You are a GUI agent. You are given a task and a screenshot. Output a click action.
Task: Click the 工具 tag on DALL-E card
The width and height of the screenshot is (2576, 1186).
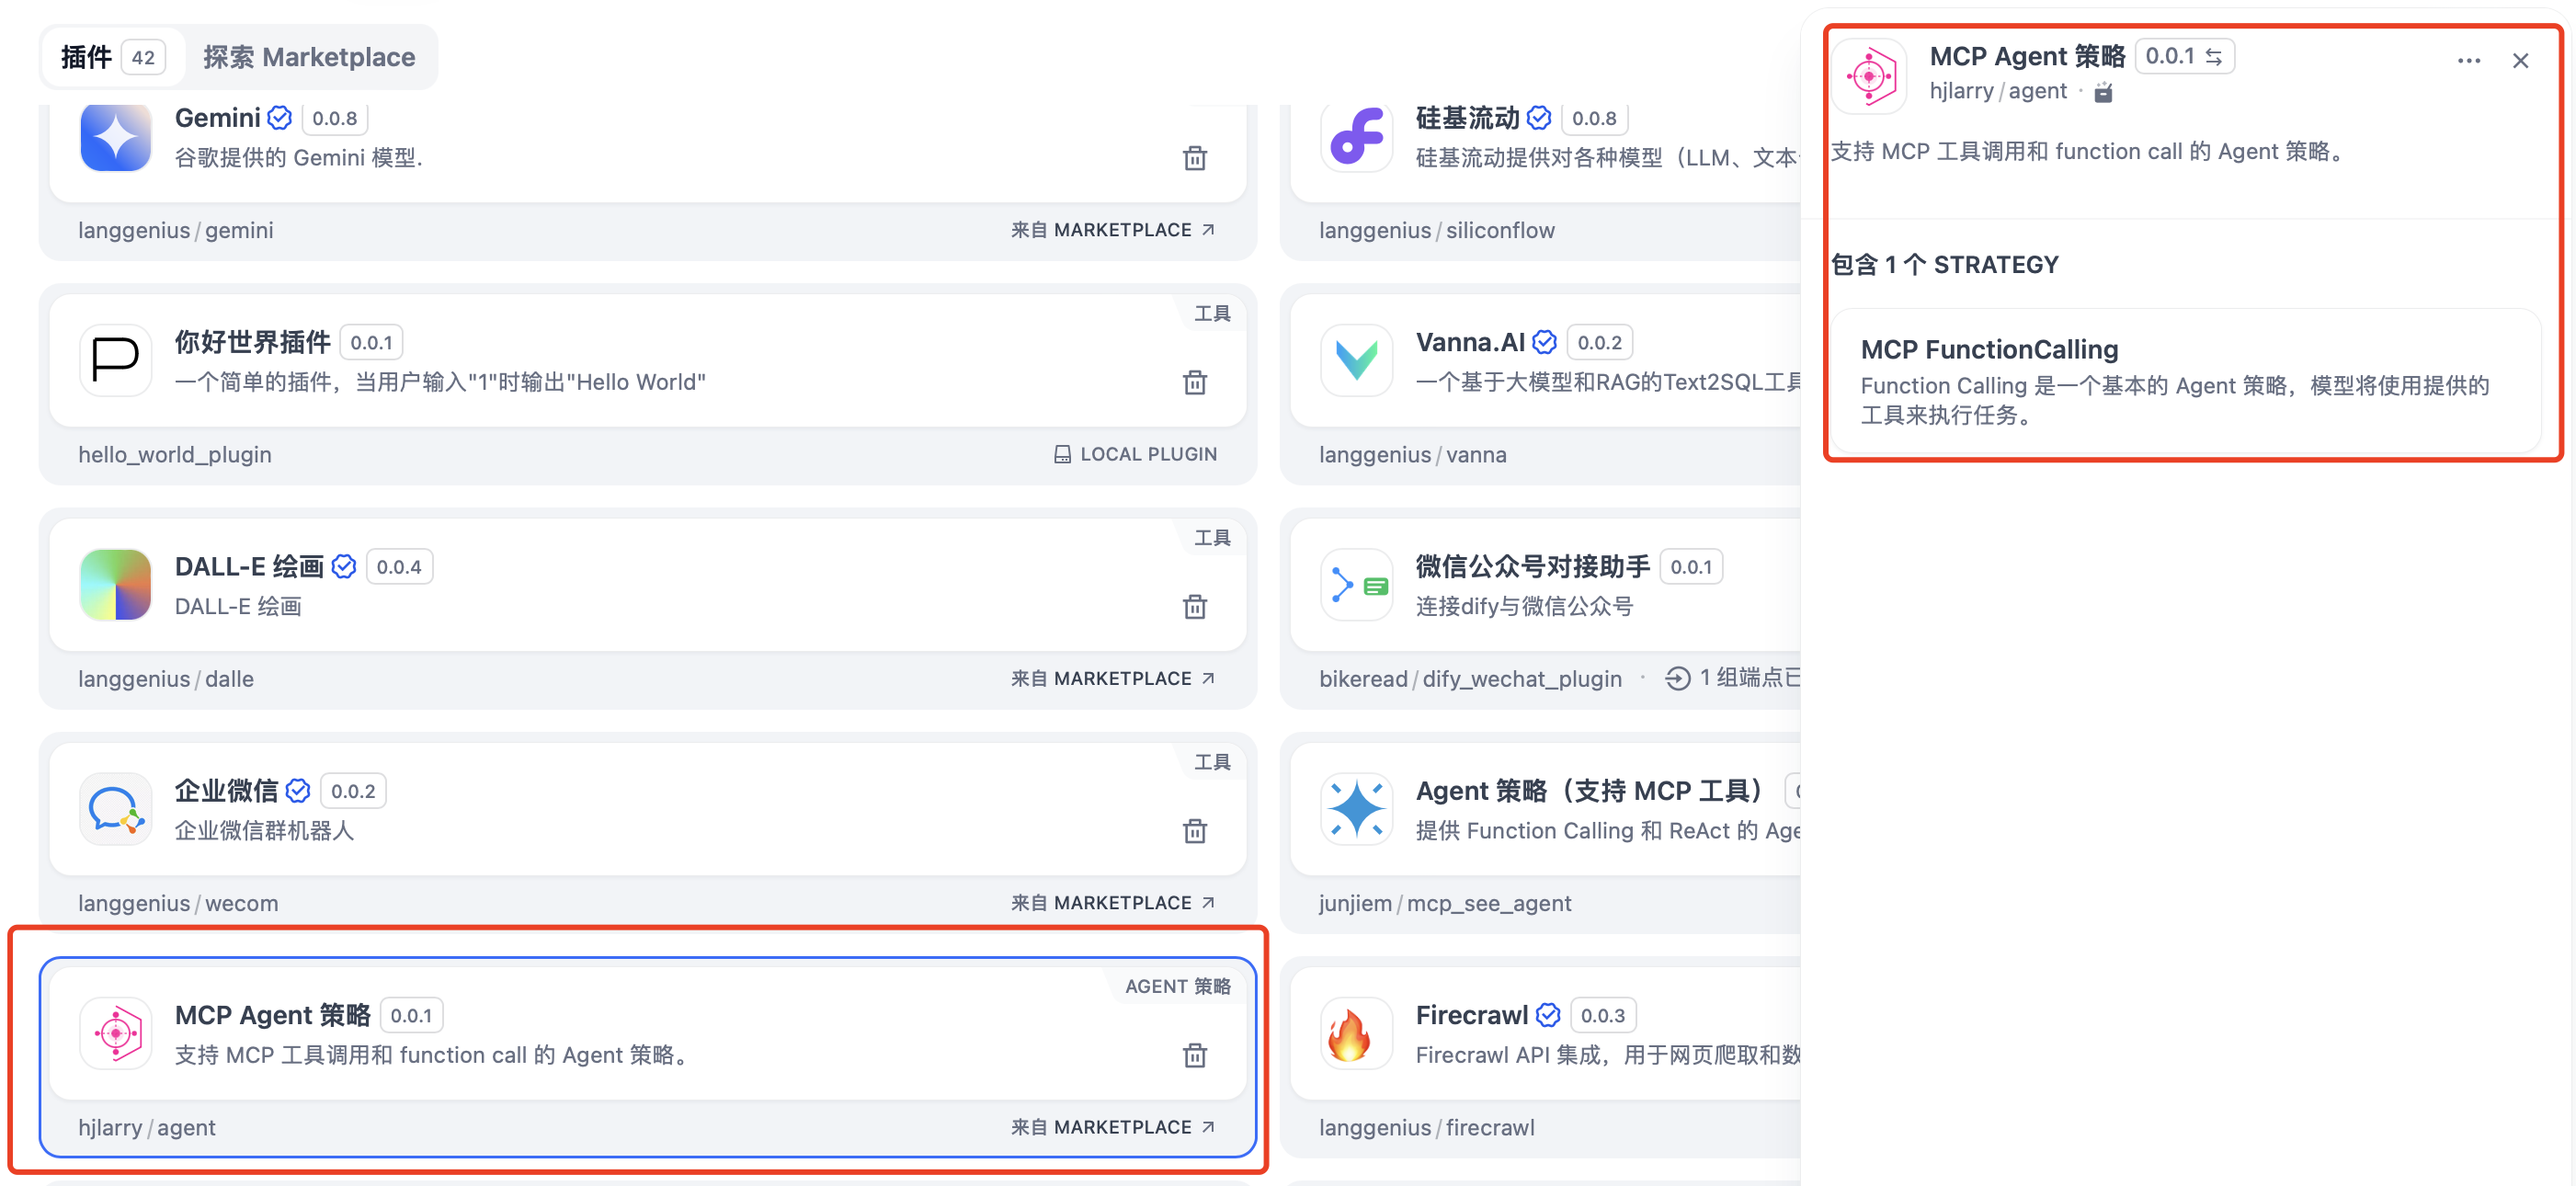point(1212,538)
